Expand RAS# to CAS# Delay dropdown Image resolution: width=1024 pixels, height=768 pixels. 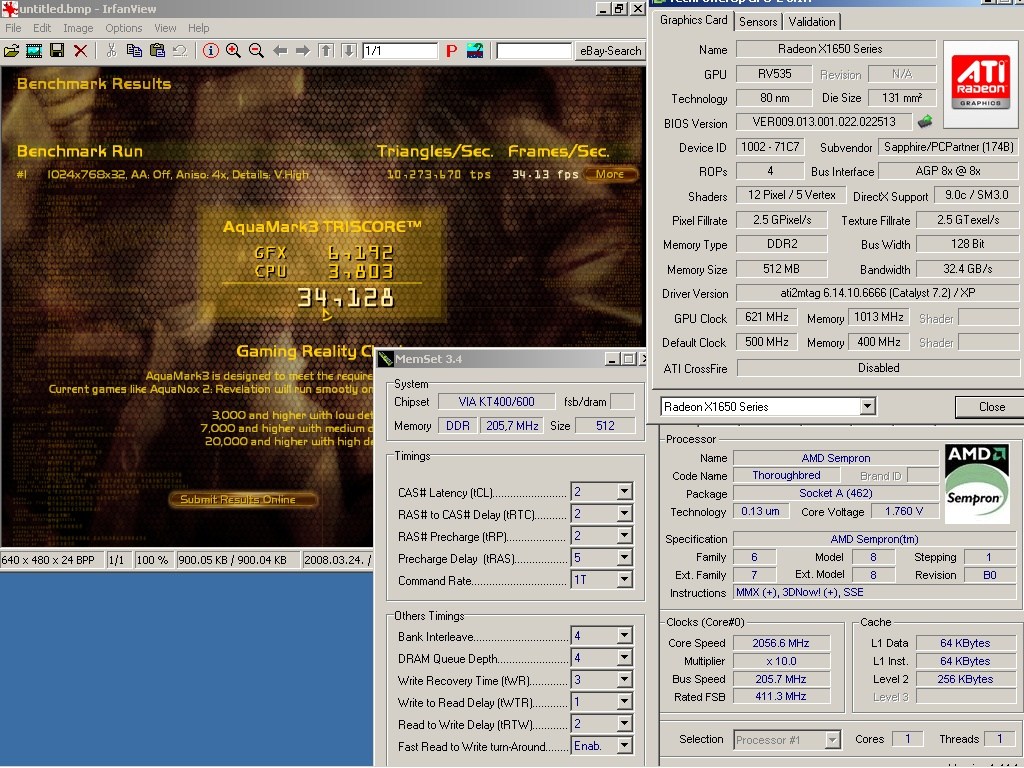(x=624, y=513)
